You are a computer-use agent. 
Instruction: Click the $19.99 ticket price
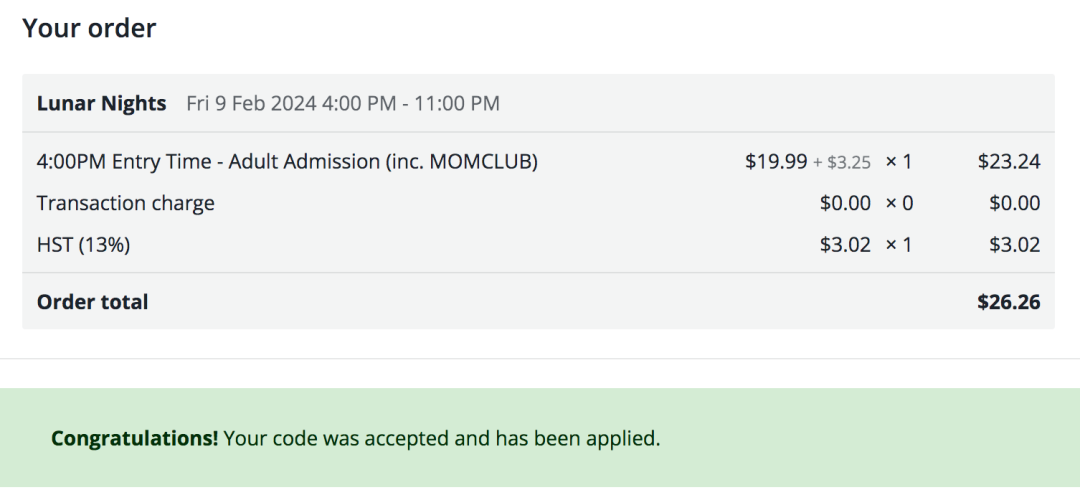[776, 162]
